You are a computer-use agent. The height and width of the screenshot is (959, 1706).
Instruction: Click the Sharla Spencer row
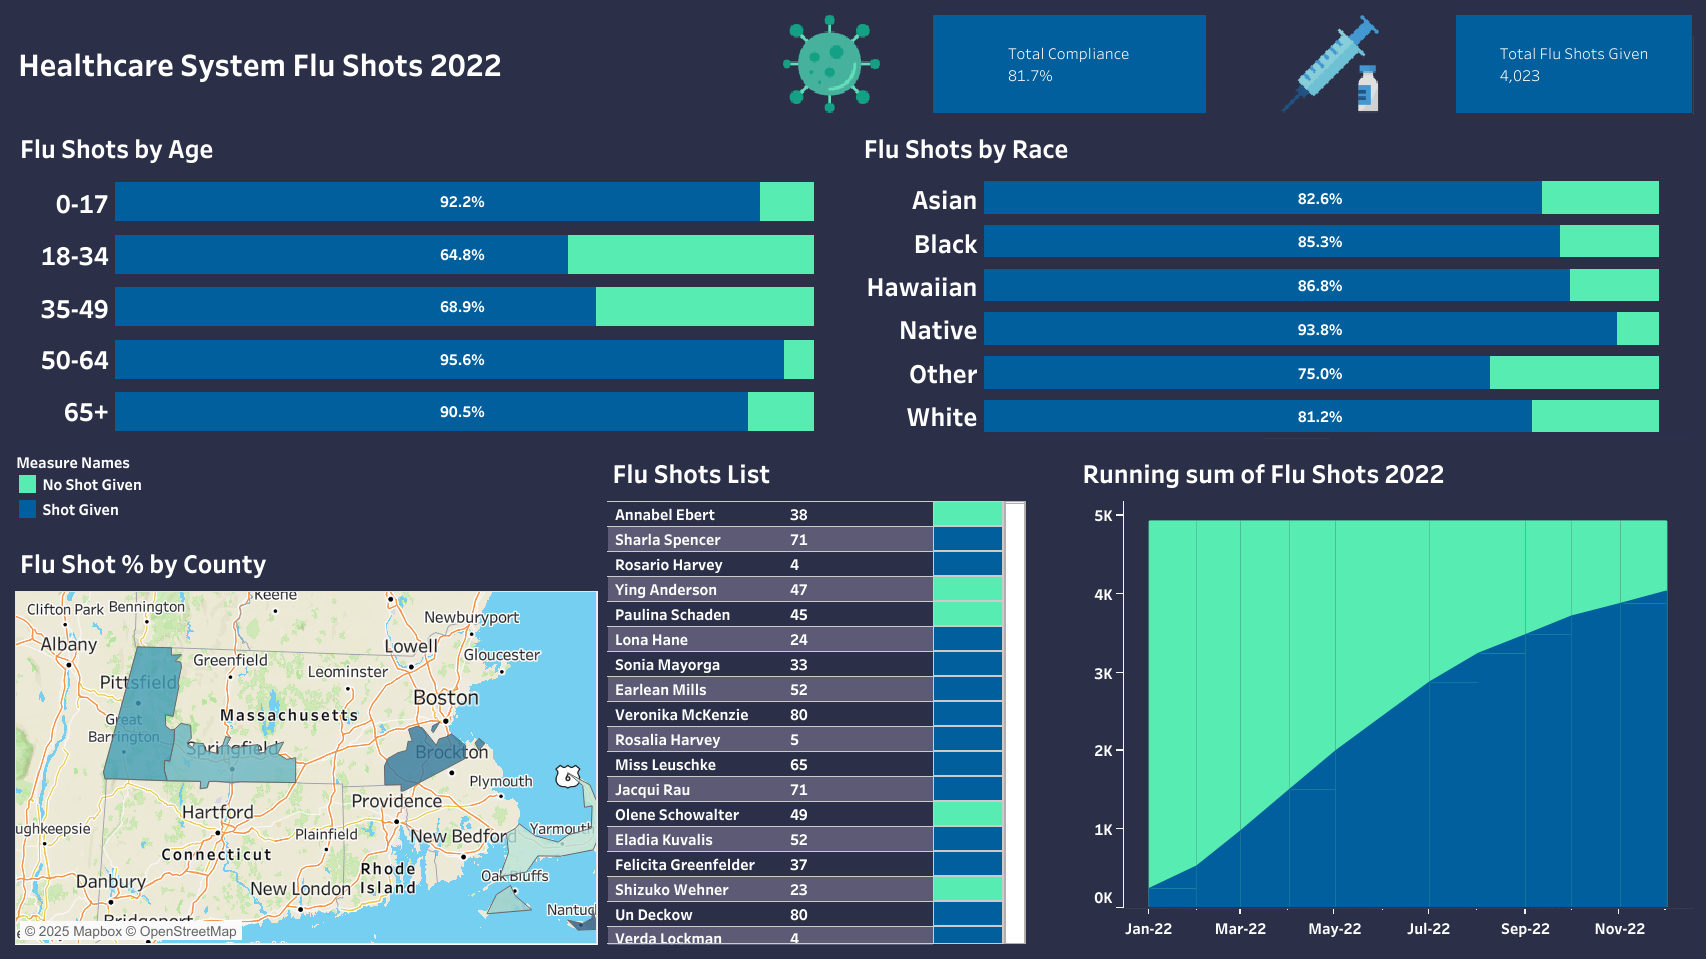point(804,539)
